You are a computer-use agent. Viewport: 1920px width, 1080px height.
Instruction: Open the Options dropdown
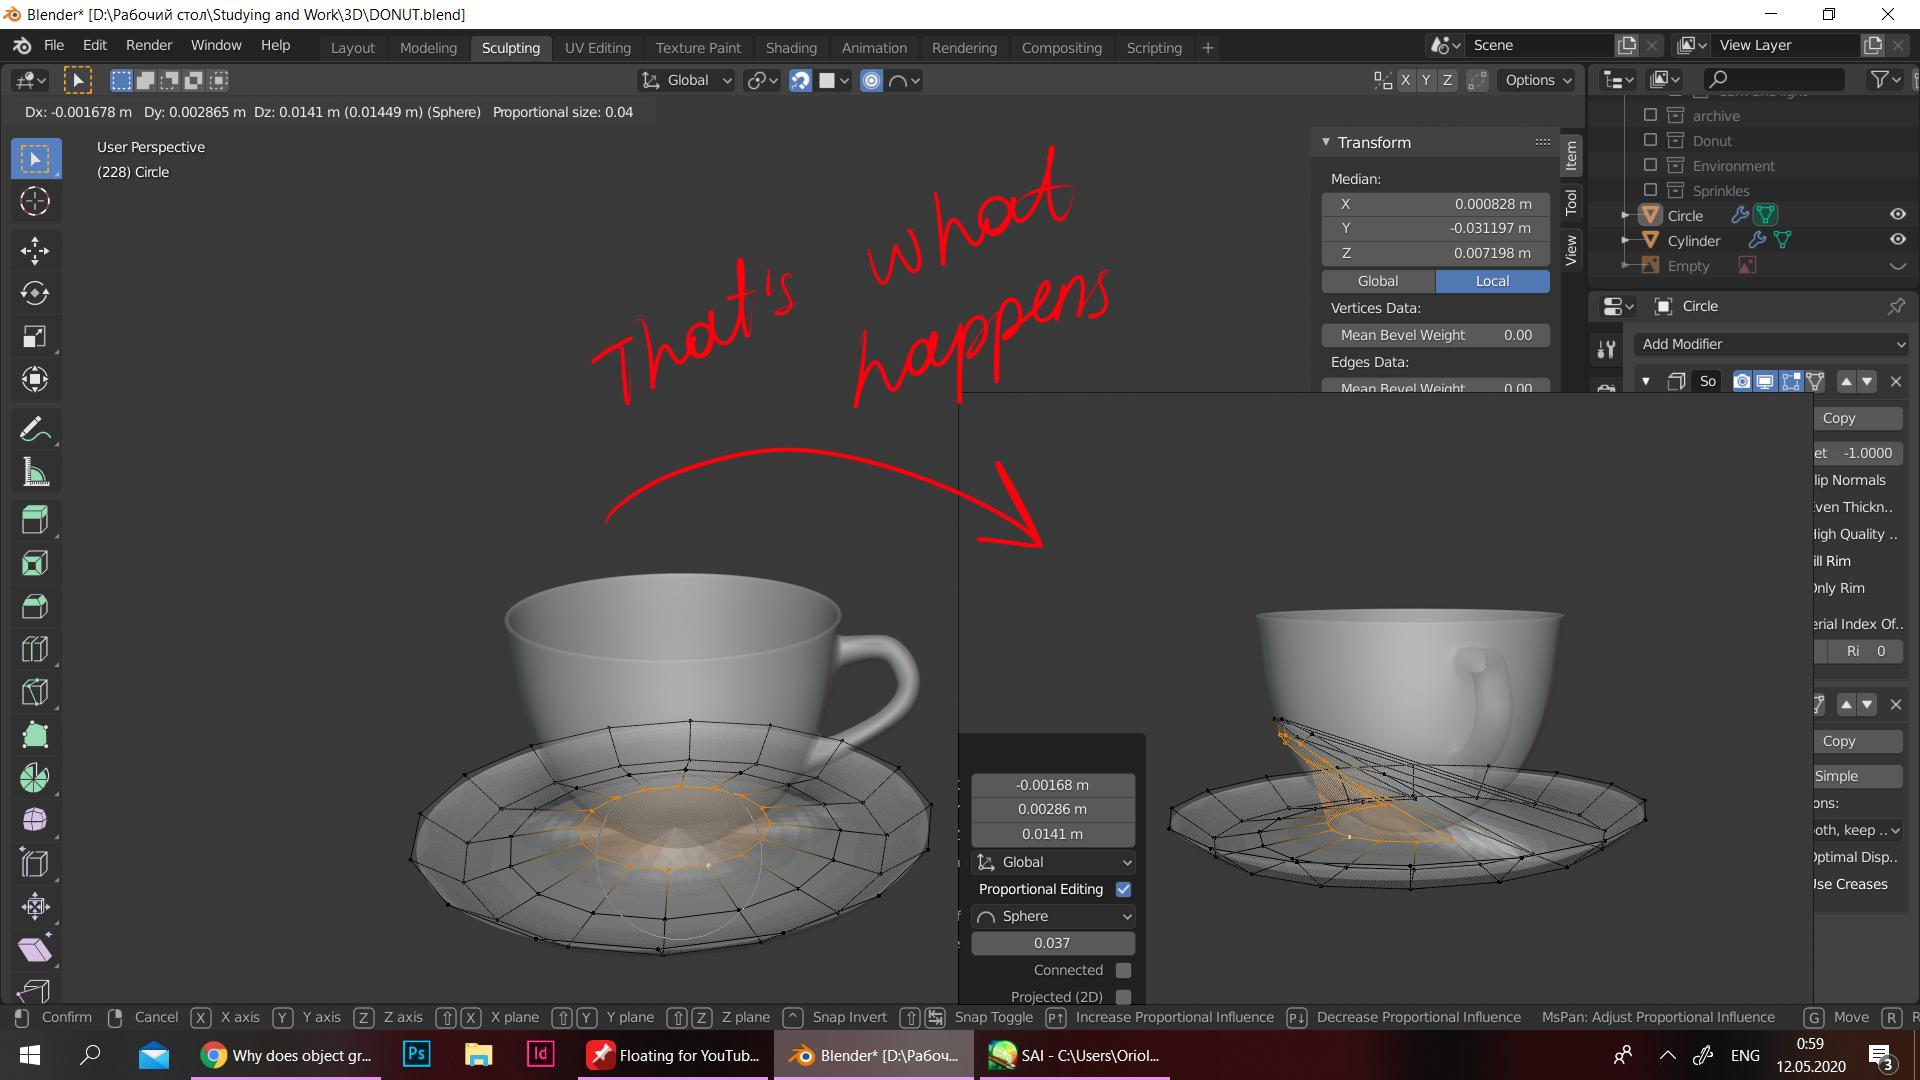pos(1538,81)
